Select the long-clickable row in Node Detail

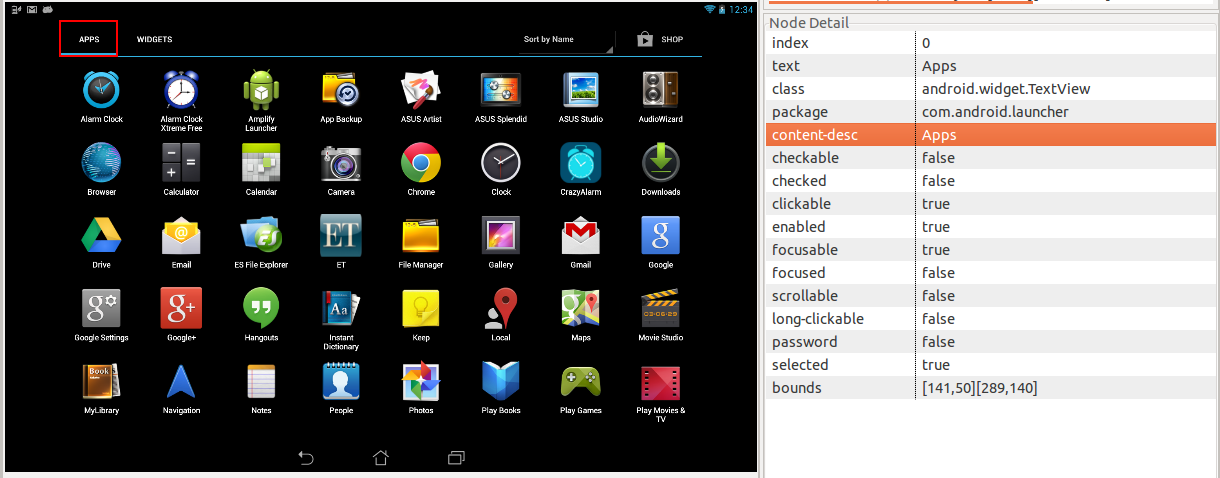(991, 318)
